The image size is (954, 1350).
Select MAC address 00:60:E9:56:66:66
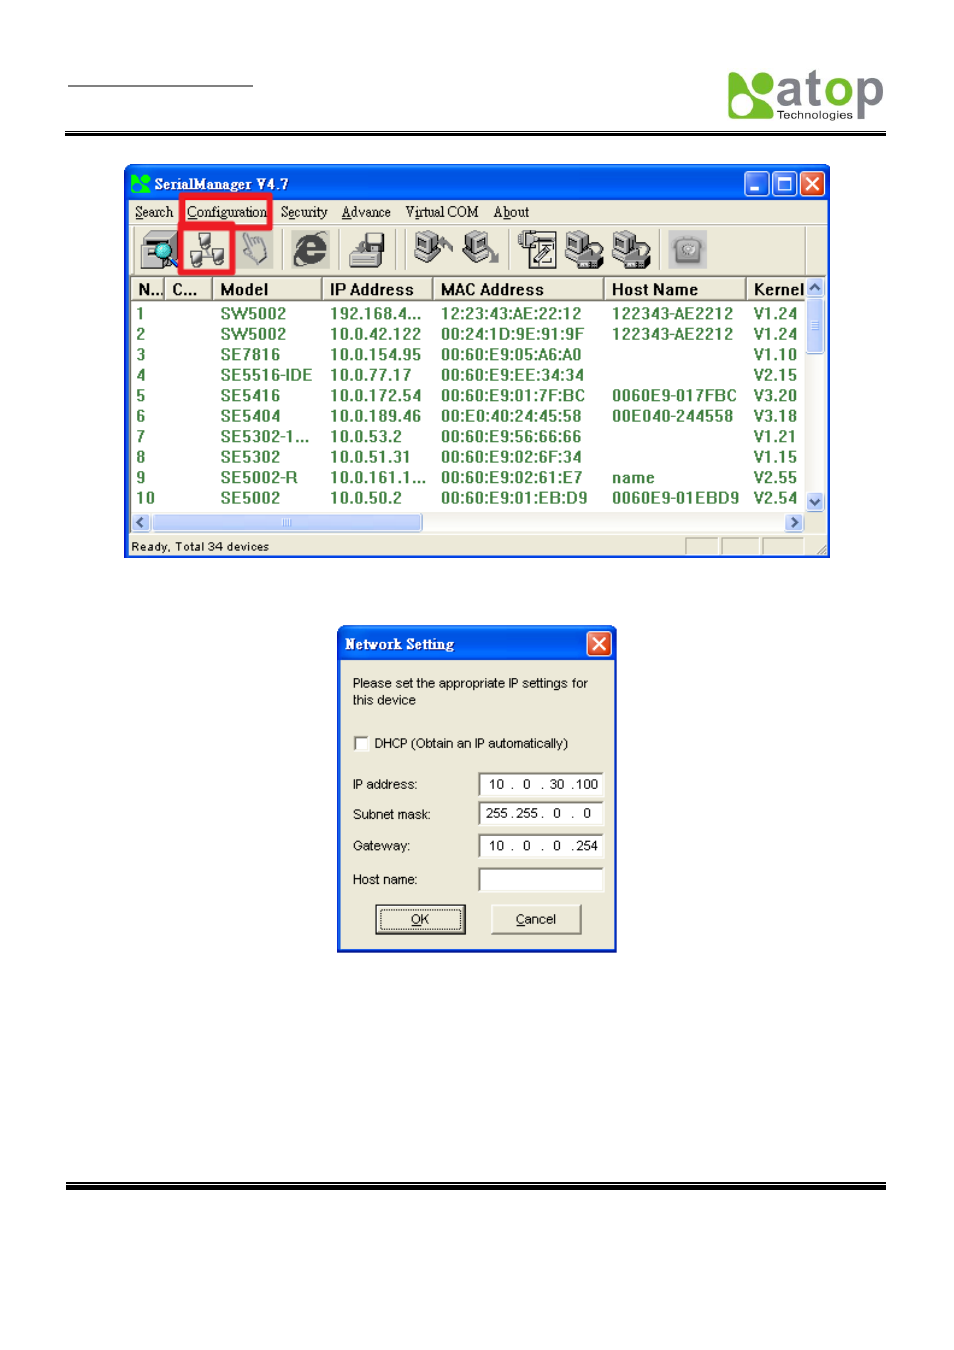(x=511, y=437)
